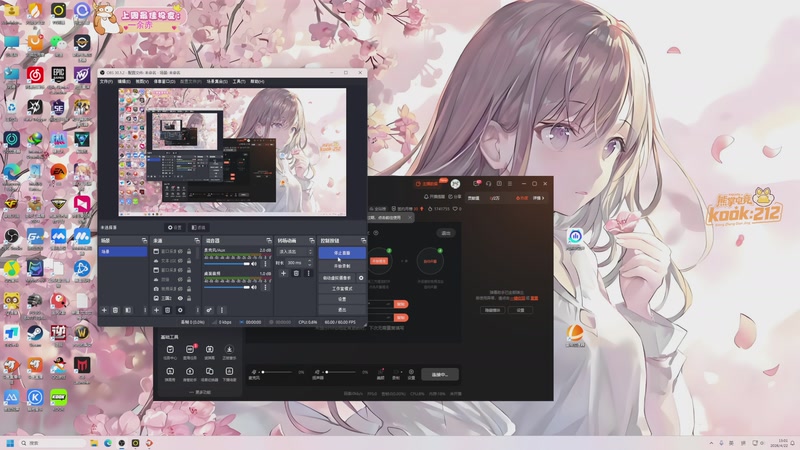Click Stop Streaming button
This screenshot has width=800, height=450.
(342, 253)
